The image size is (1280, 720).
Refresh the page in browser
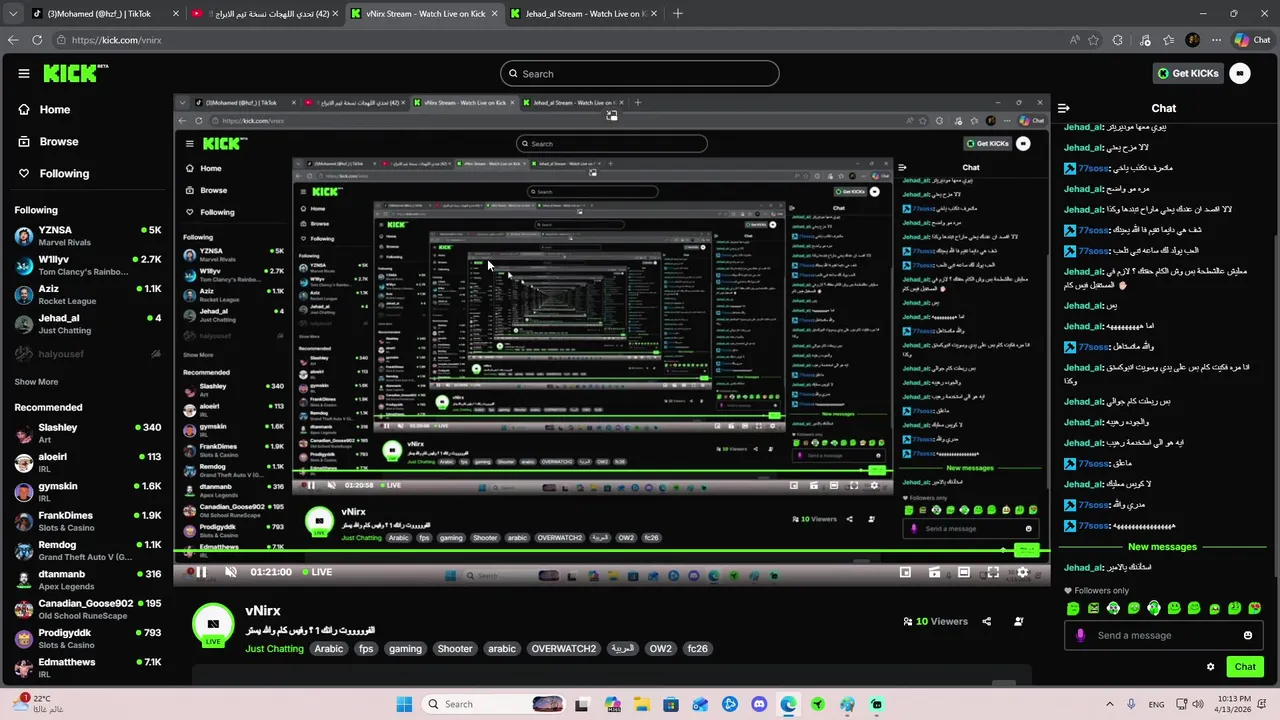37,40
